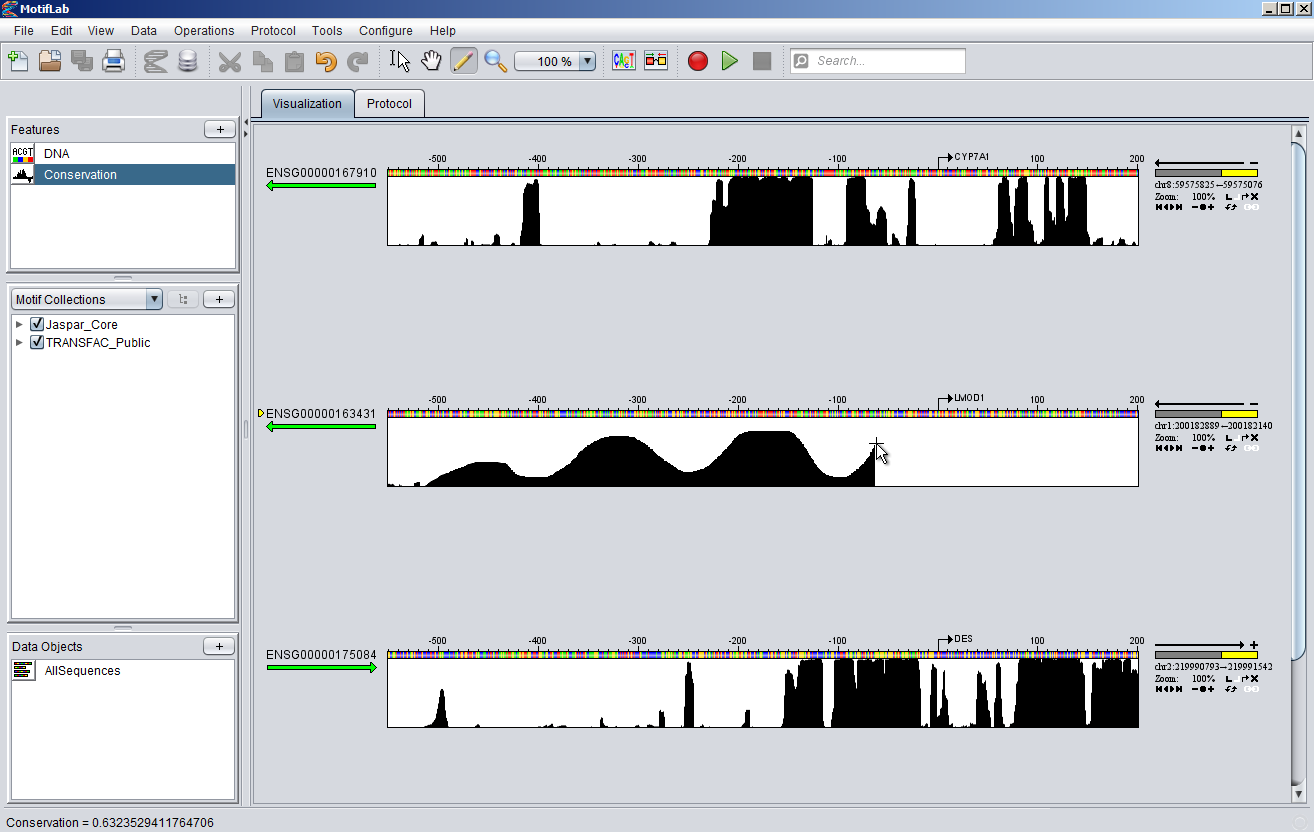Click the motif browser ACGT icon
This screenshot has height=832, width=1314.
point(624,61)
